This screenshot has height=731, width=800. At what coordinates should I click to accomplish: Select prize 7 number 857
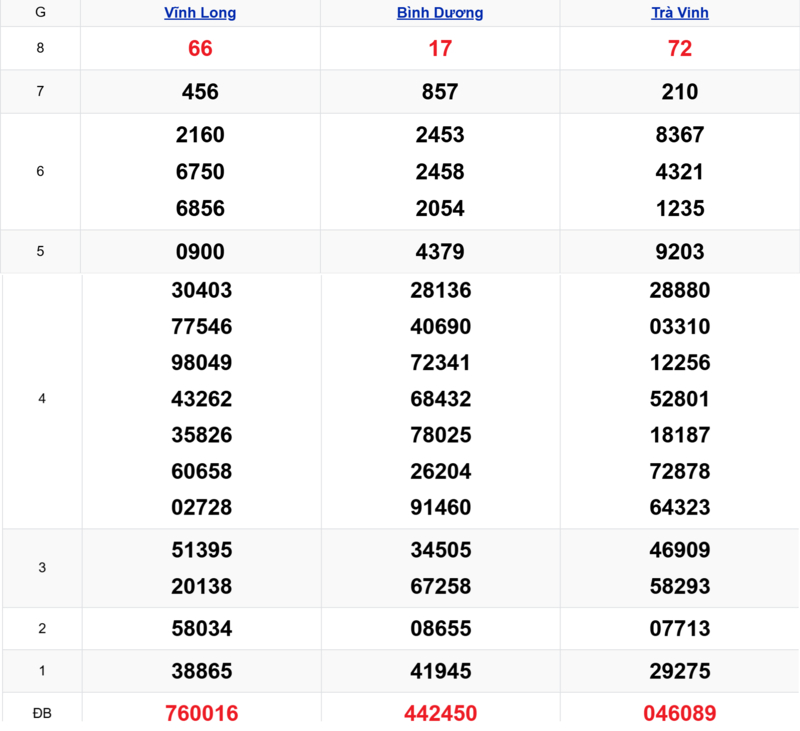tap(440, 92)
